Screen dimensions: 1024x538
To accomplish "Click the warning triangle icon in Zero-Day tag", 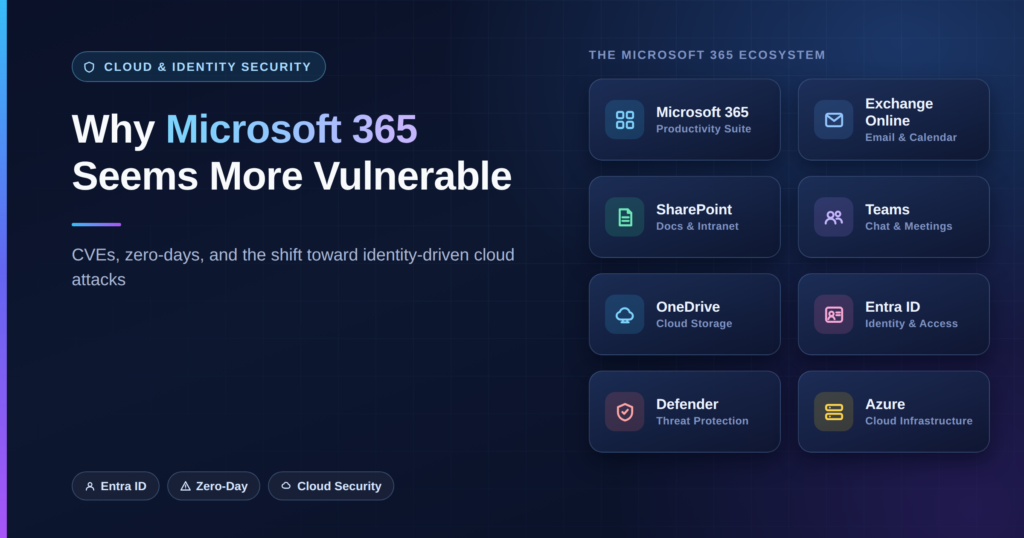I will (x=185, y=486).
